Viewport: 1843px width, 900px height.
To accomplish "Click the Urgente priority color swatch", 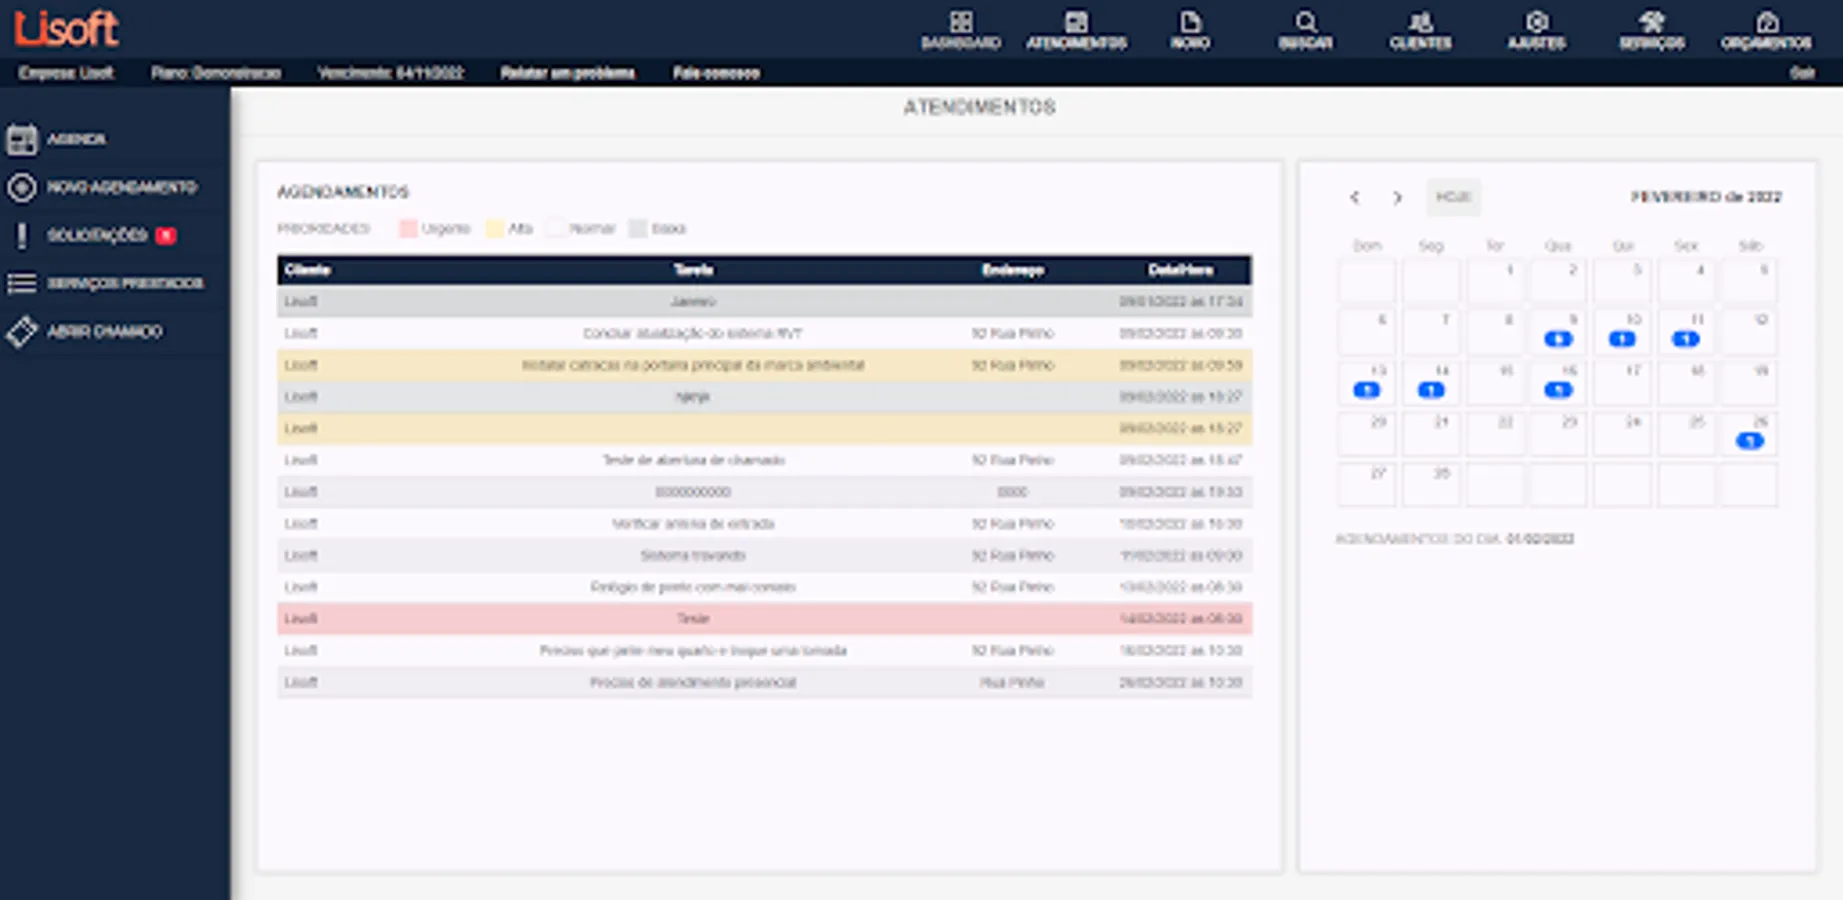I will 408,229.
